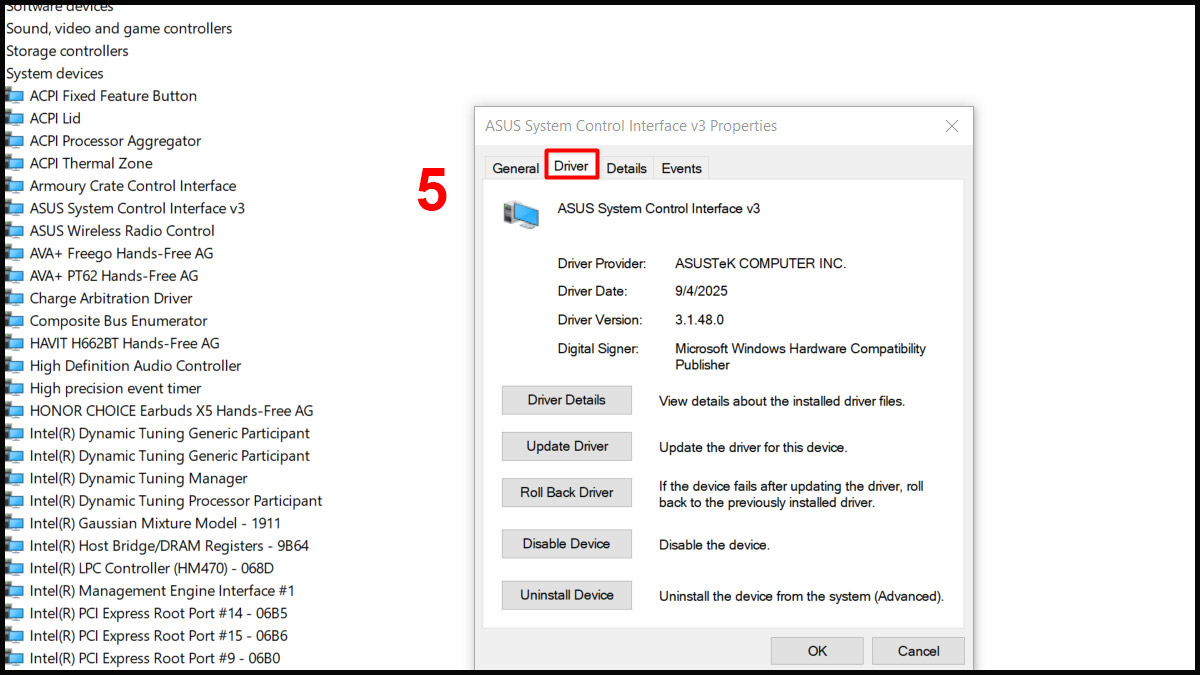Switch to the Details tab
Viewport: 1200px width, 675px height.
coord(626,168)
